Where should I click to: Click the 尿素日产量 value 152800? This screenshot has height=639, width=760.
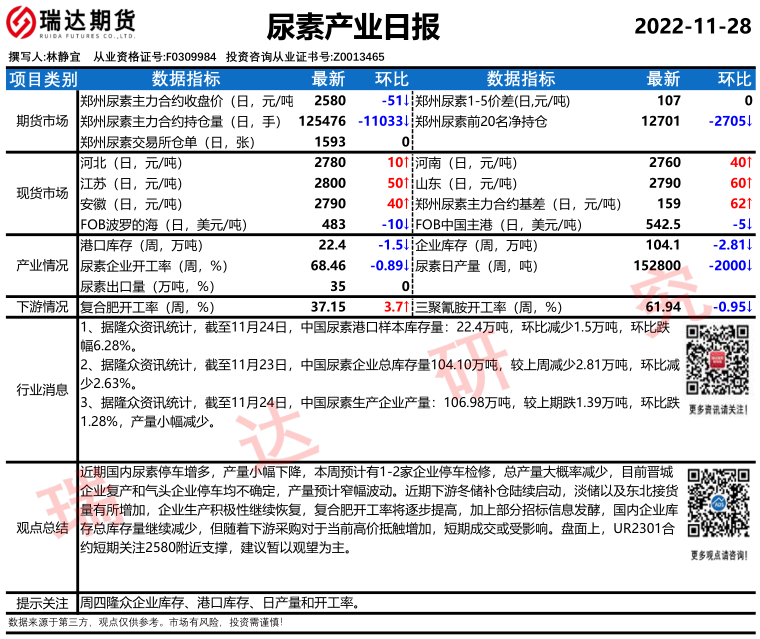657,265
